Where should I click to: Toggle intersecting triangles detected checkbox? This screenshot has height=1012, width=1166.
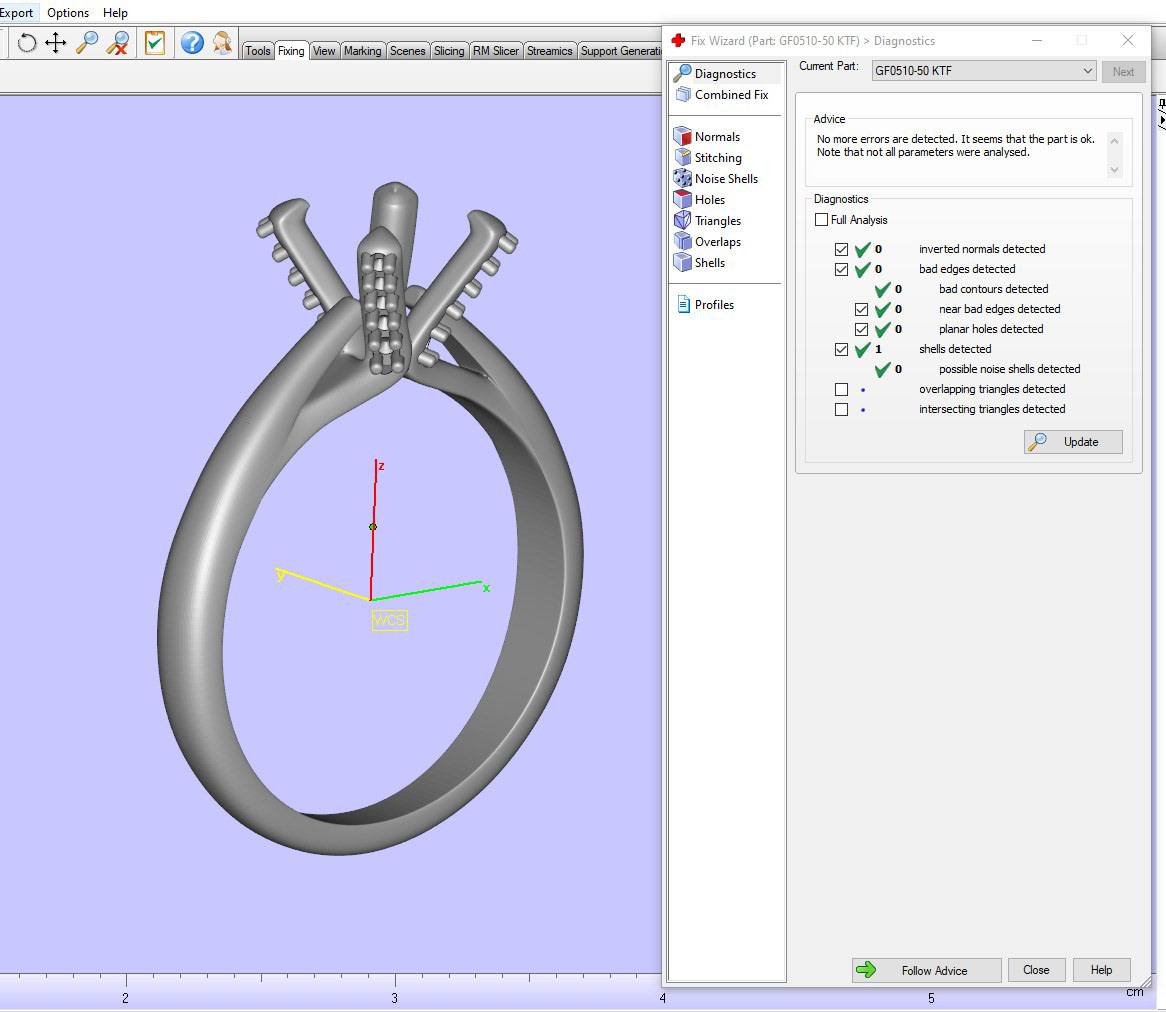click(x=841, y=410)
